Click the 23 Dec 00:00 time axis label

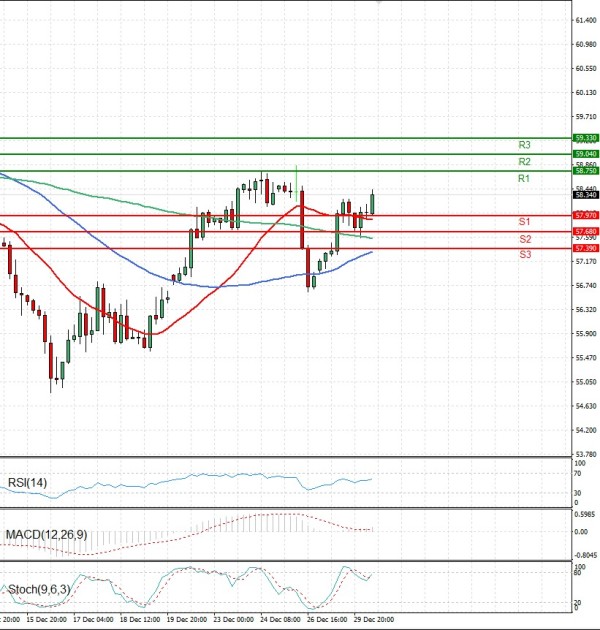coord(235,621)
